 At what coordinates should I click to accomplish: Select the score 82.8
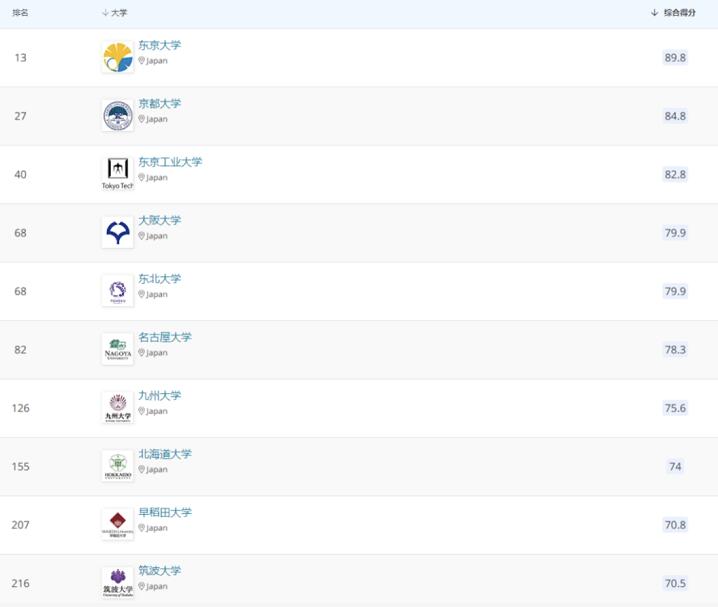[675, 174]
